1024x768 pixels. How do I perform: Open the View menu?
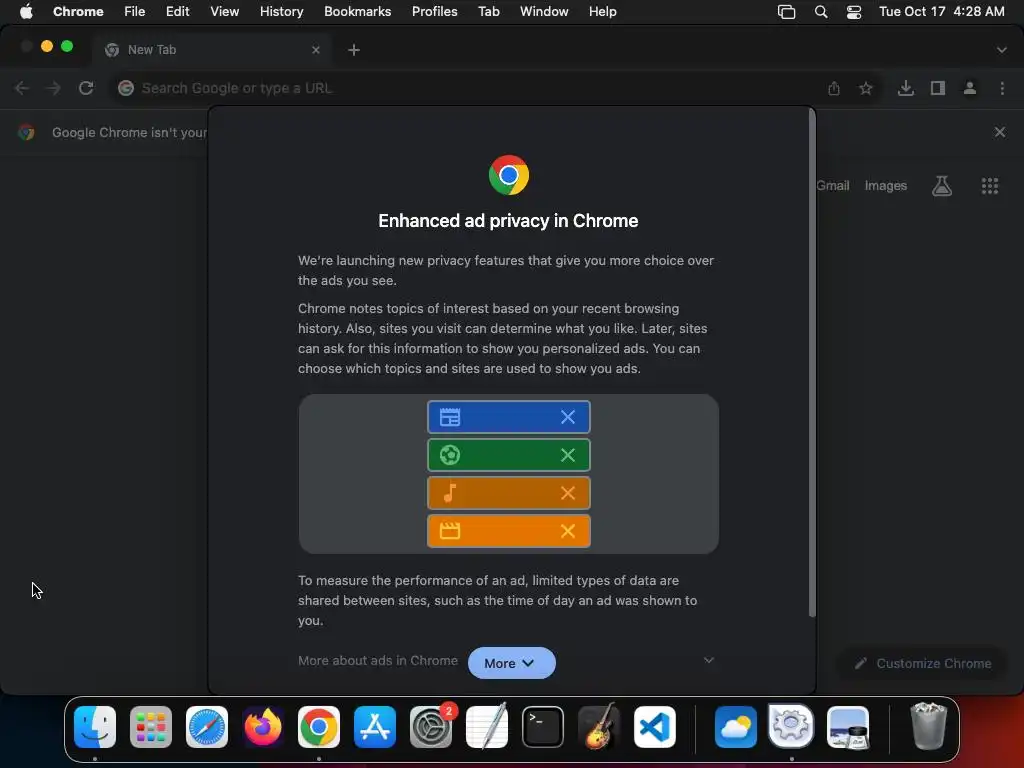click(x=224, y=11)
